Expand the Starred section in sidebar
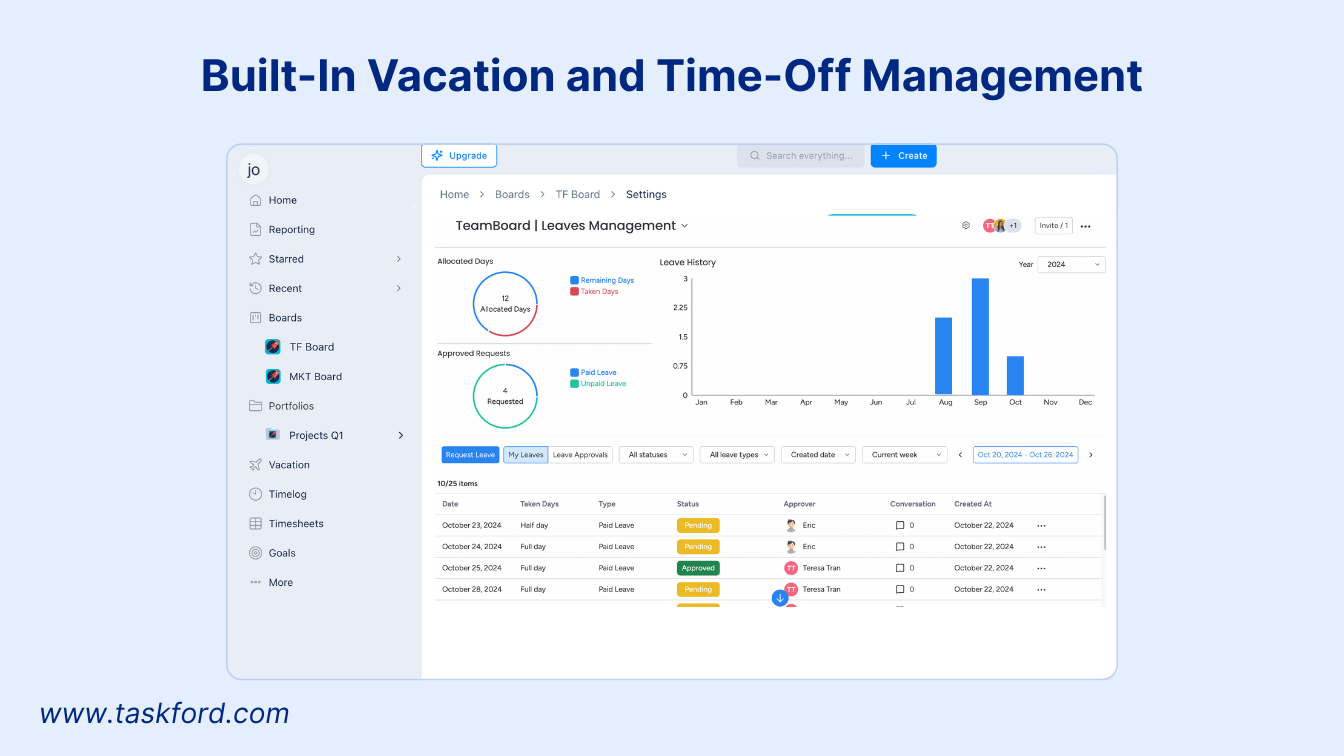 [398, 259]
